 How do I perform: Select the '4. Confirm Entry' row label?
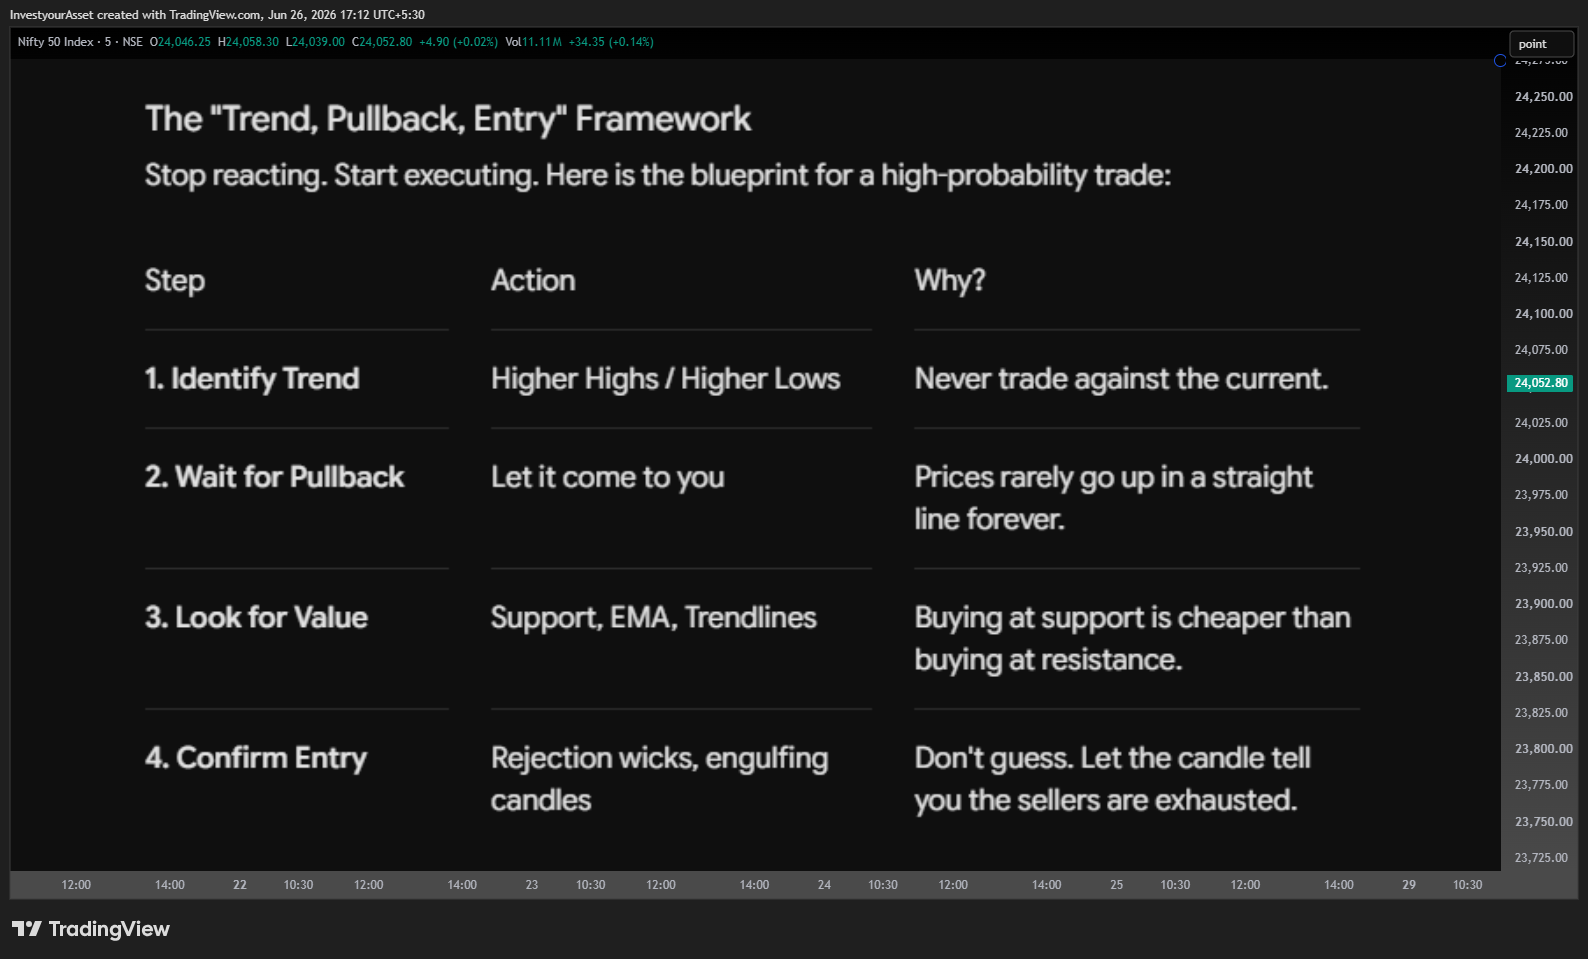[x=256, y=759]
